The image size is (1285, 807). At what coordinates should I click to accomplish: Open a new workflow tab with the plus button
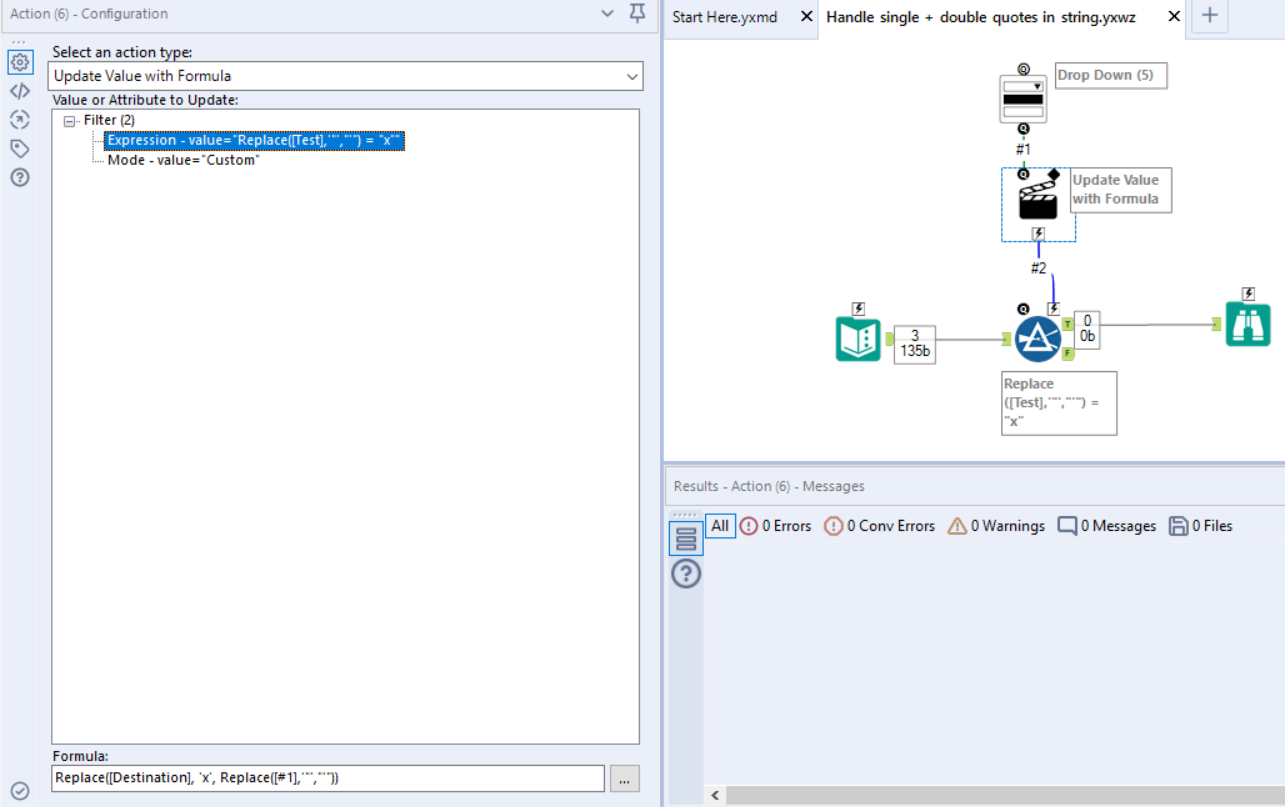pyautogui.click(x=1209, y=17)
